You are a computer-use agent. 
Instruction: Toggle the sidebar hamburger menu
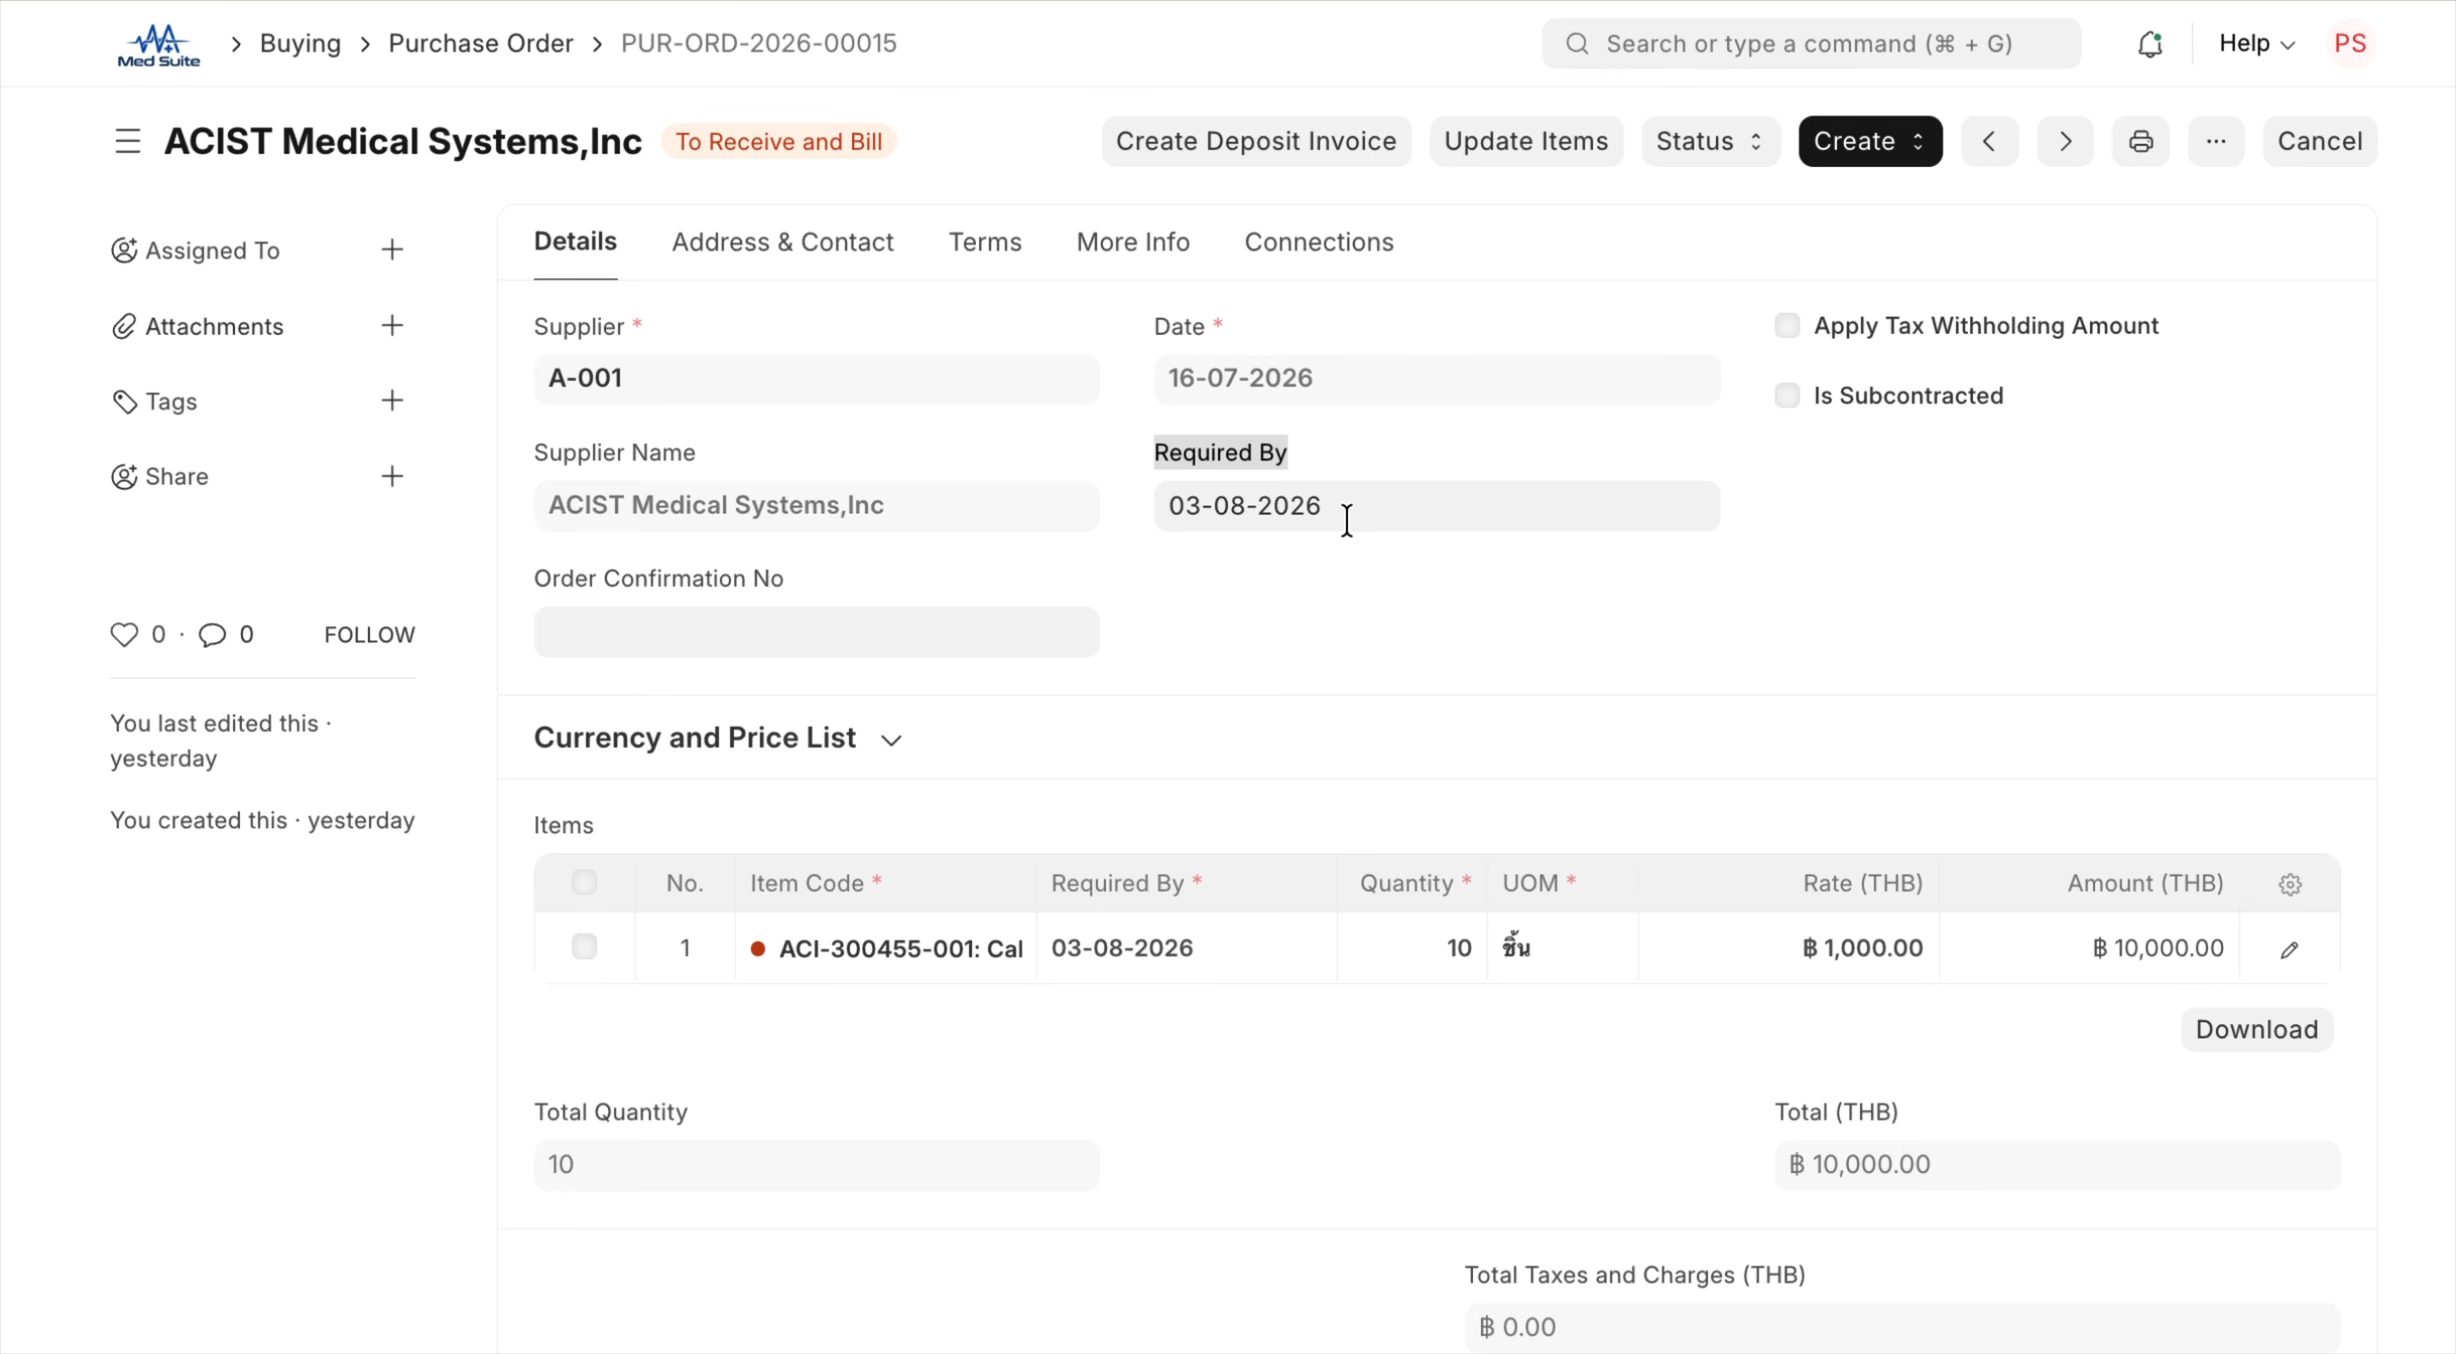coord(127,141)
